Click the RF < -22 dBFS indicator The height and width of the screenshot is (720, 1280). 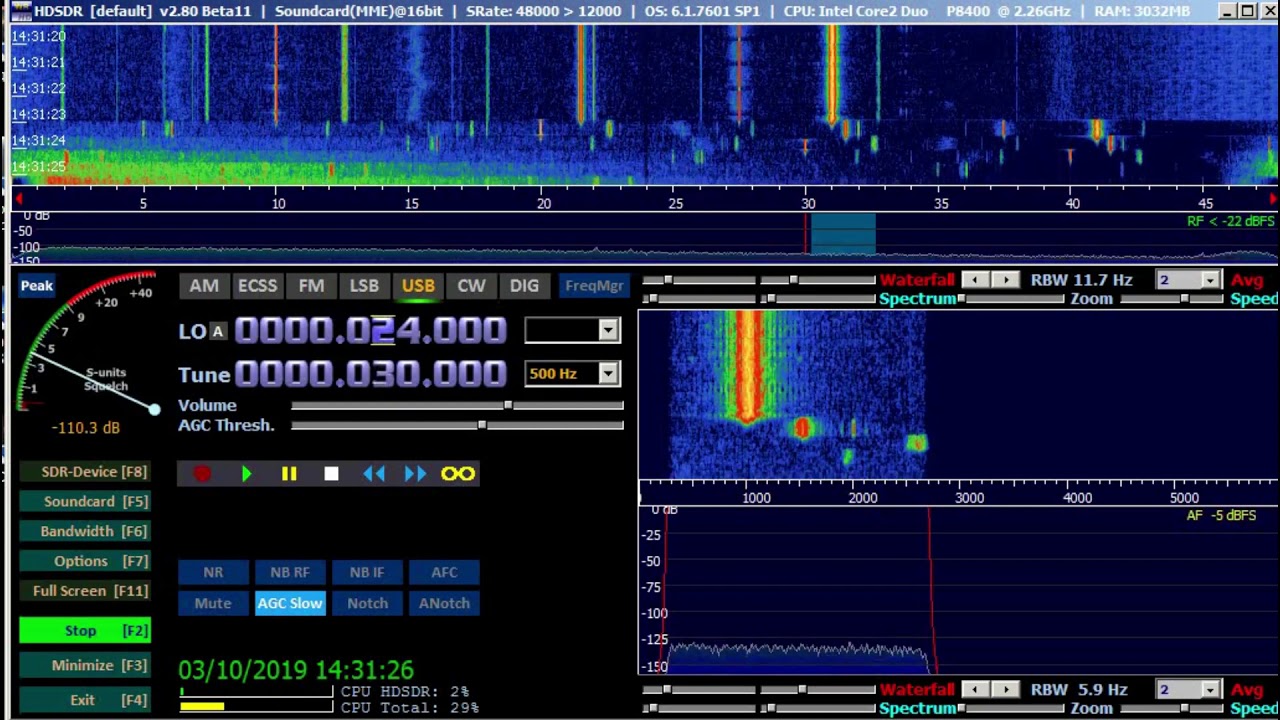click(x=1231, y=221)
